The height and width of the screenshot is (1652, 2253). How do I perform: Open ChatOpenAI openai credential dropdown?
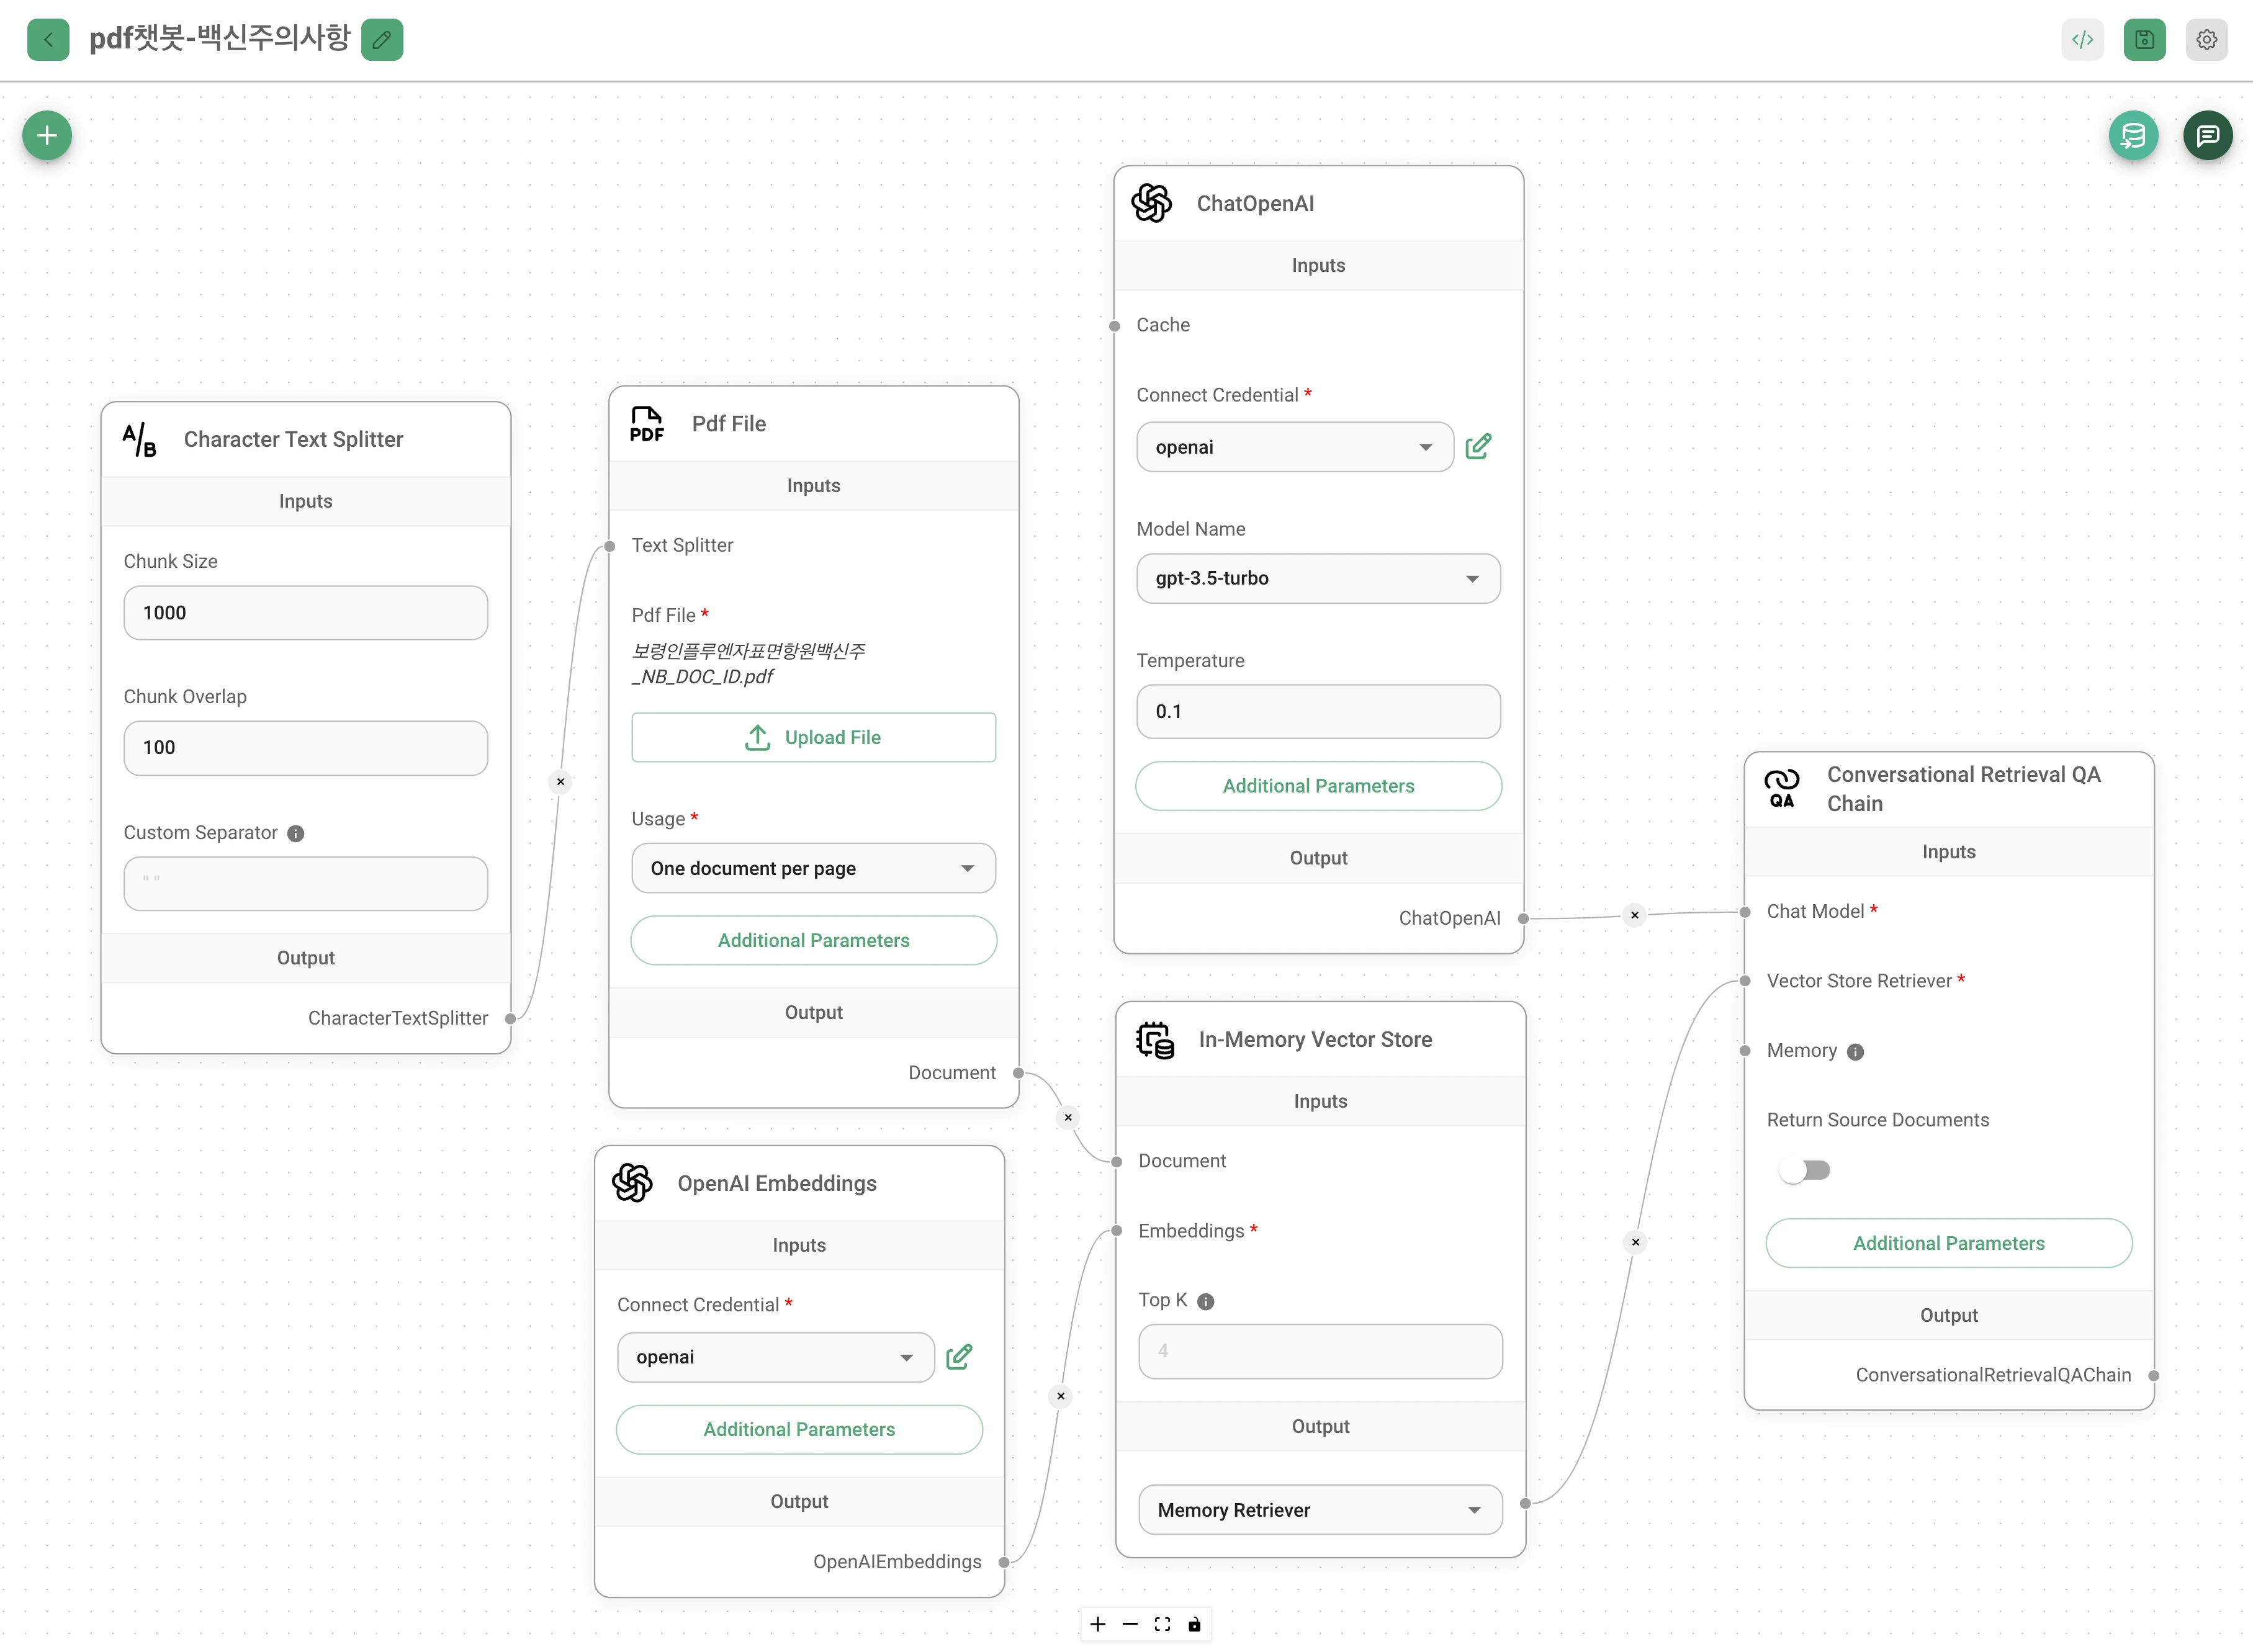pyautogui.click(x=1295, y=447)
